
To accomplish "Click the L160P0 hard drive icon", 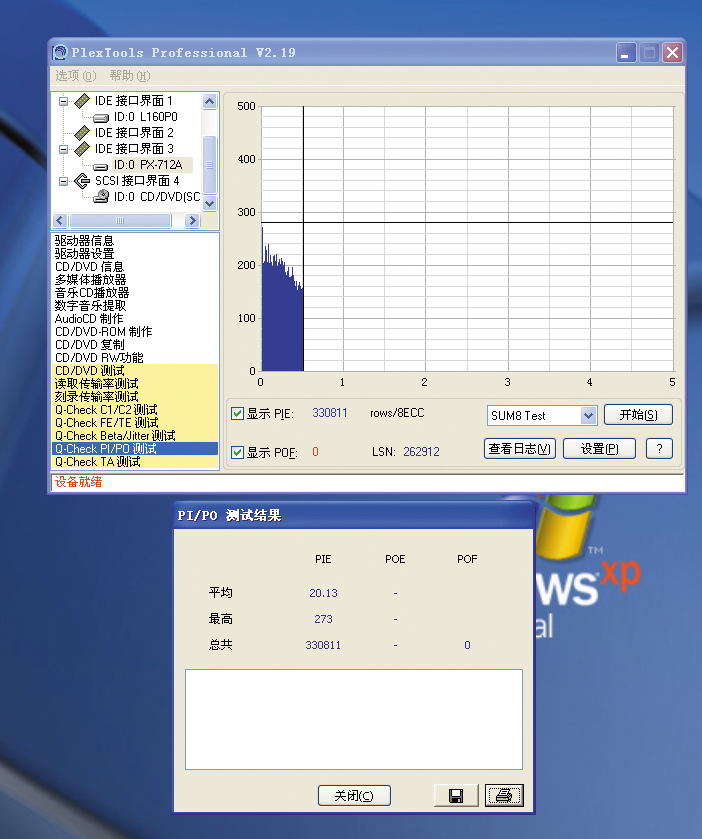I will click(x=101, y=117).
